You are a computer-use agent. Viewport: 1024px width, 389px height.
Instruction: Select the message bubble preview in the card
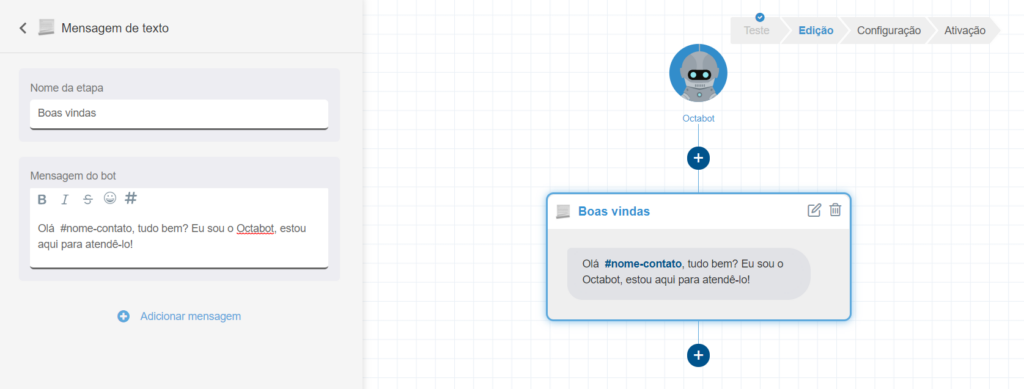pos(688,273)
